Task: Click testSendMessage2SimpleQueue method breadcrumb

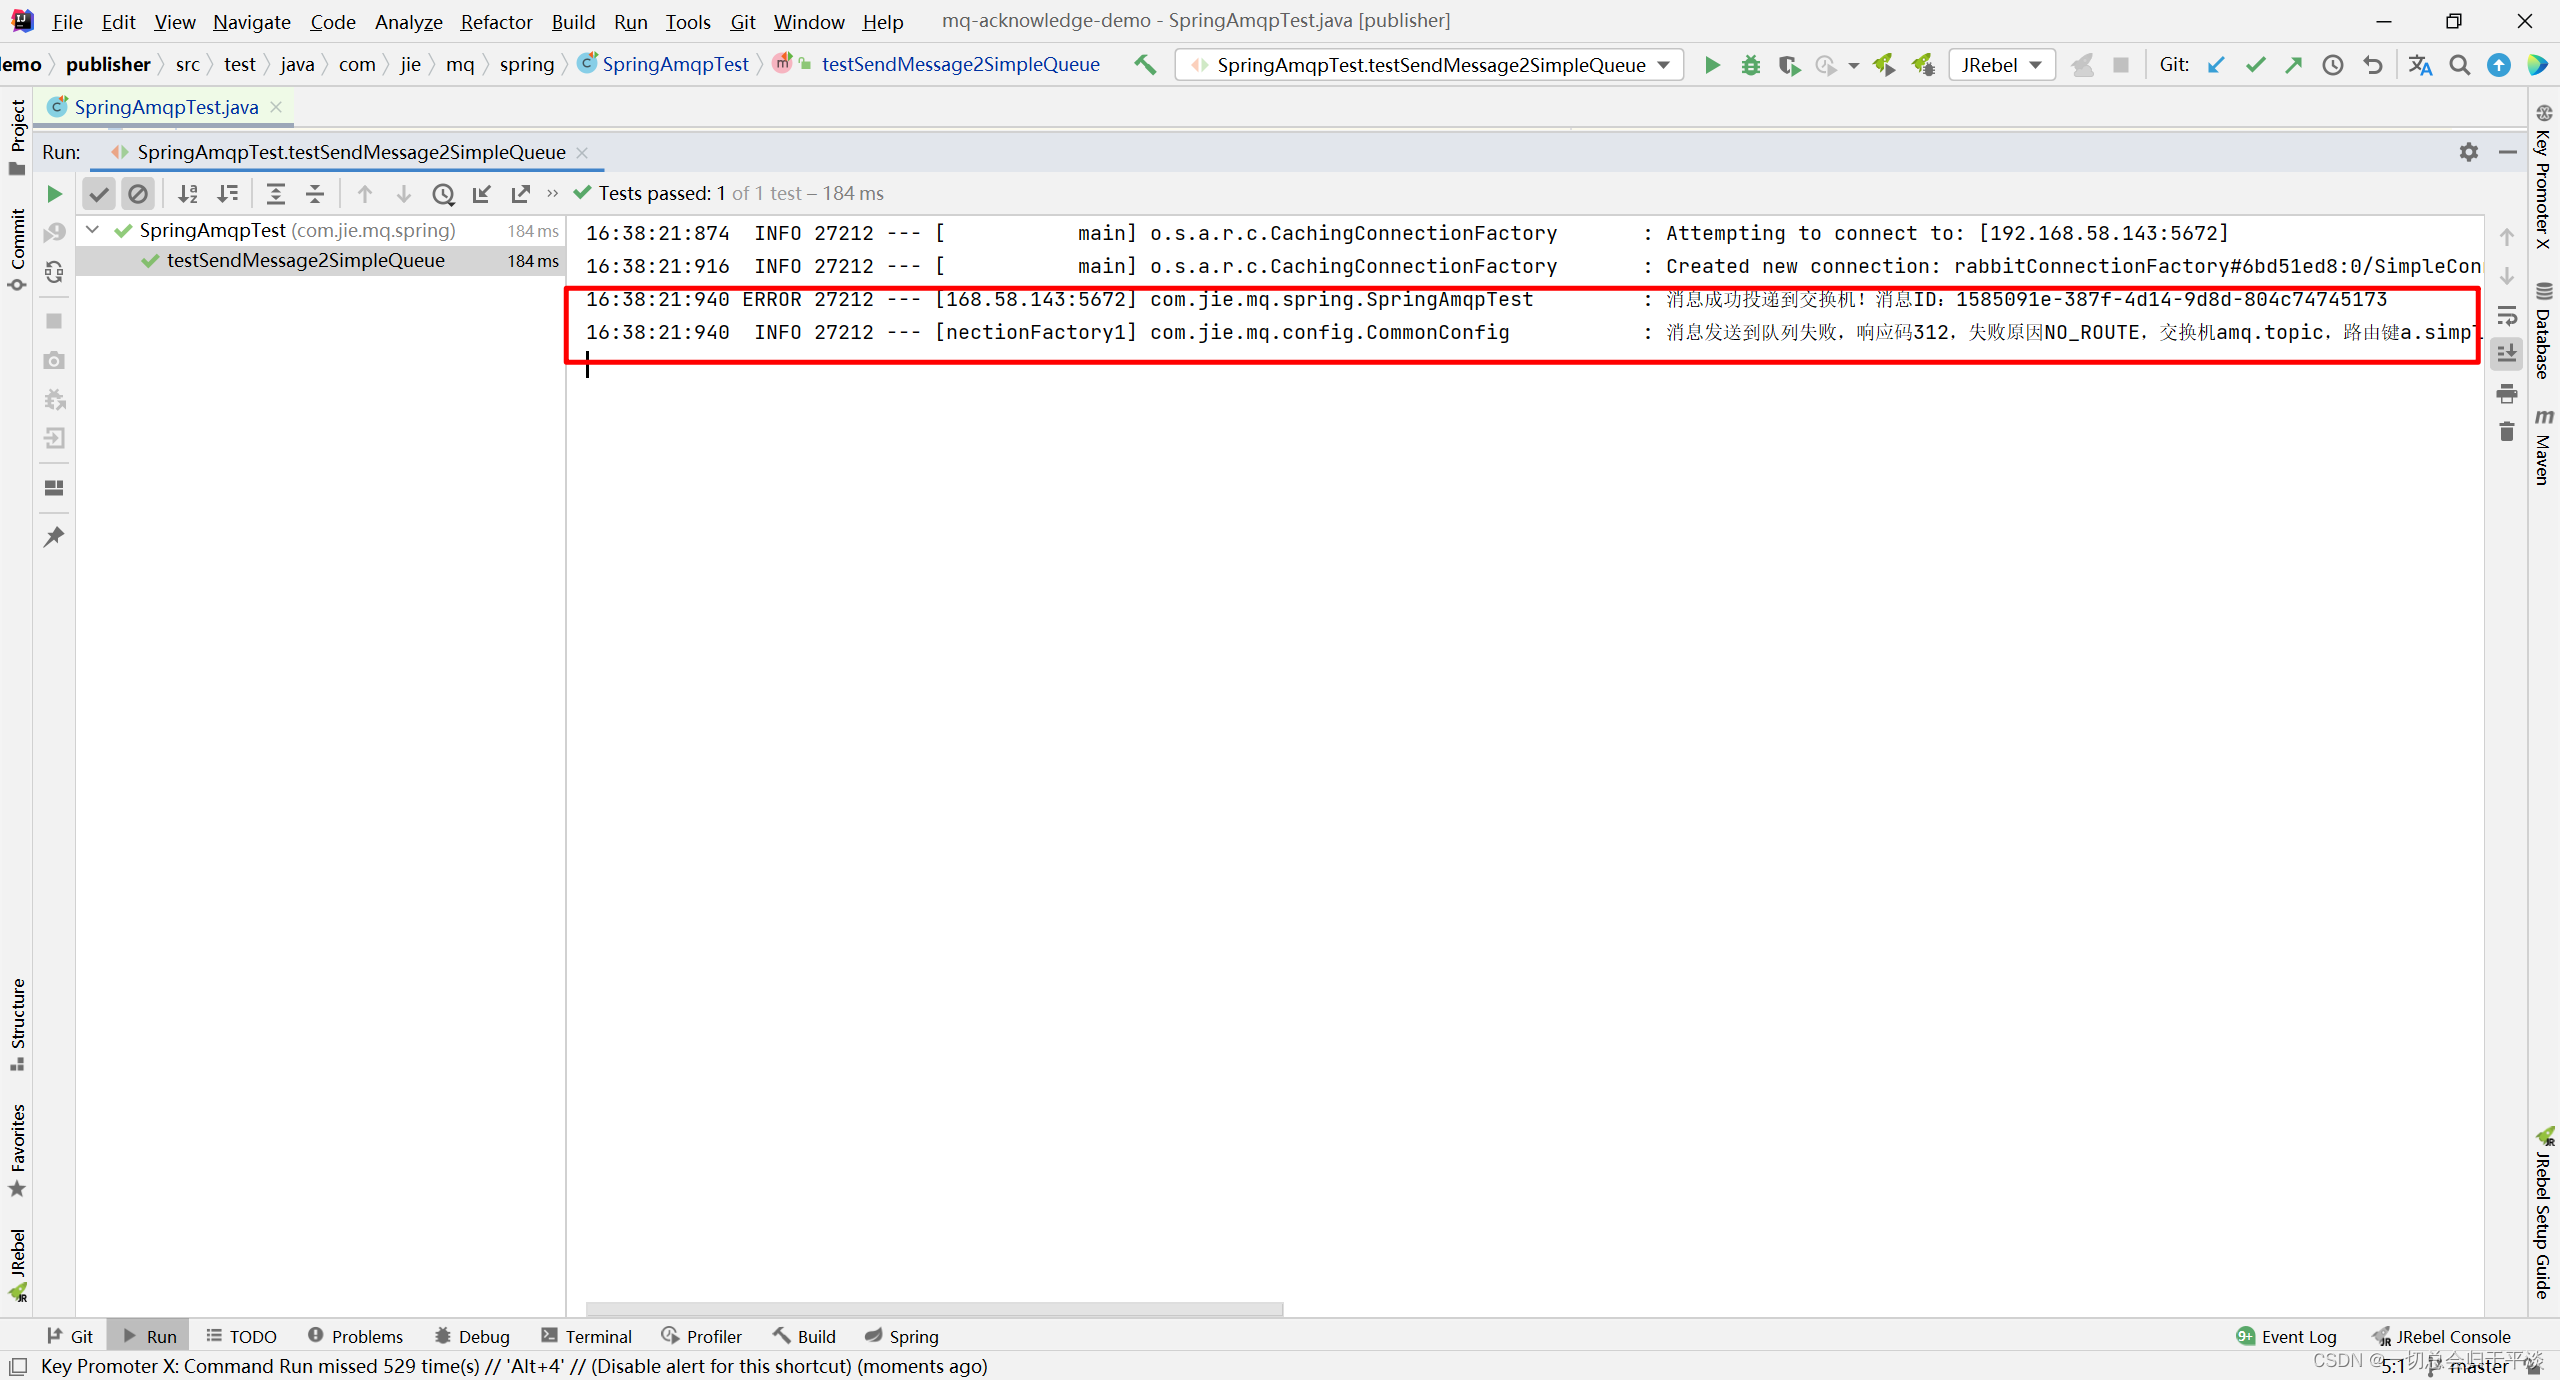Action: [x=960, y=64]
